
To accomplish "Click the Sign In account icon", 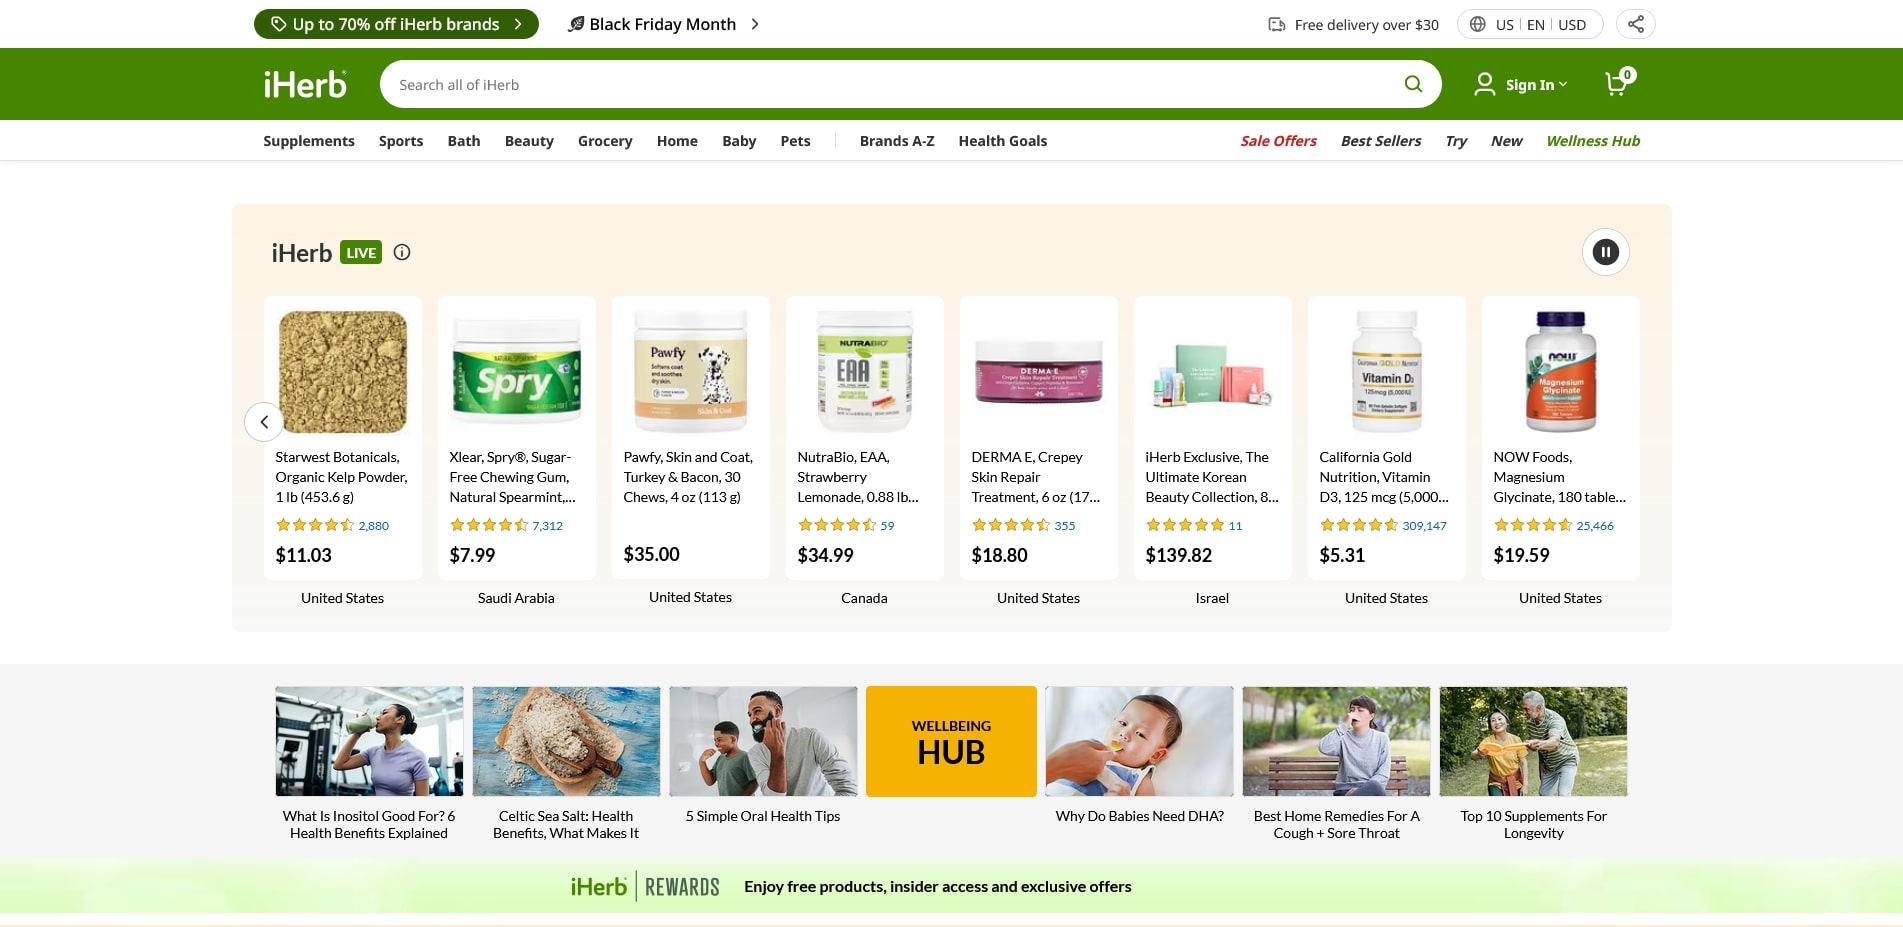I will [x=1485, y=84].
